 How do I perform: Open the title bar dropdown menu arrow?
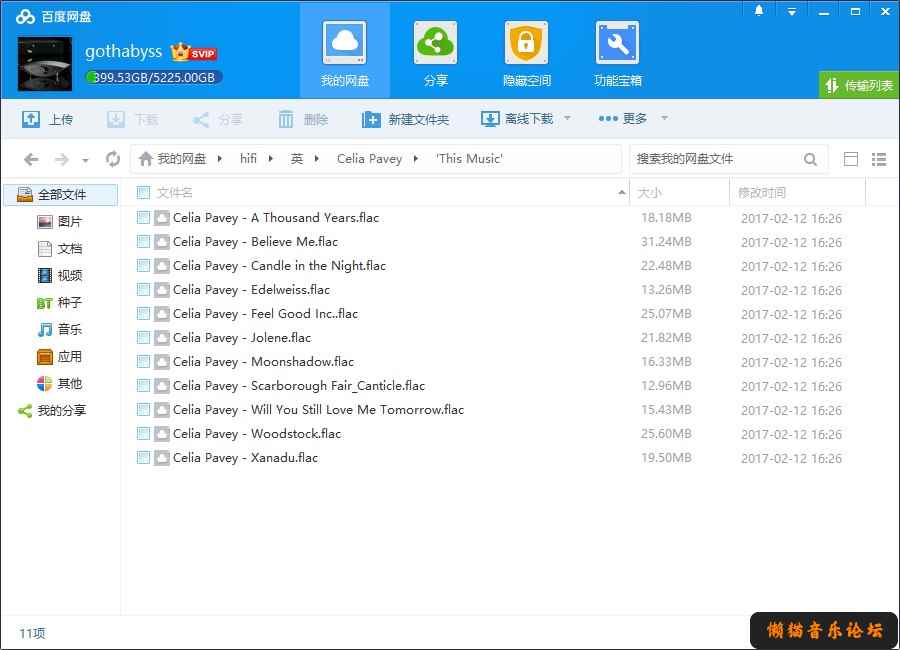click(x=792, y=11)
